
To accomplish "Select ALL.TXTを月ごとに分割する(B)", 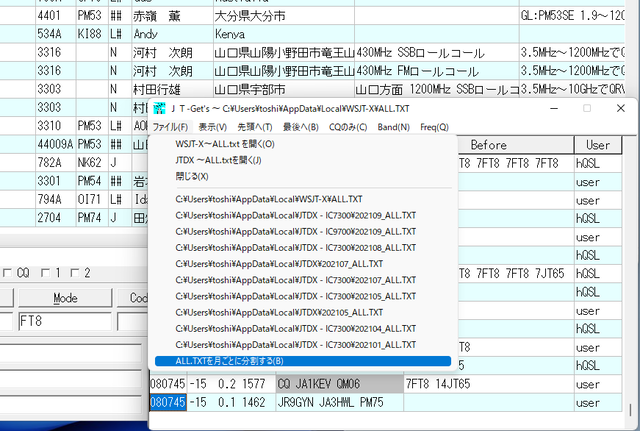I will [302, 361].
